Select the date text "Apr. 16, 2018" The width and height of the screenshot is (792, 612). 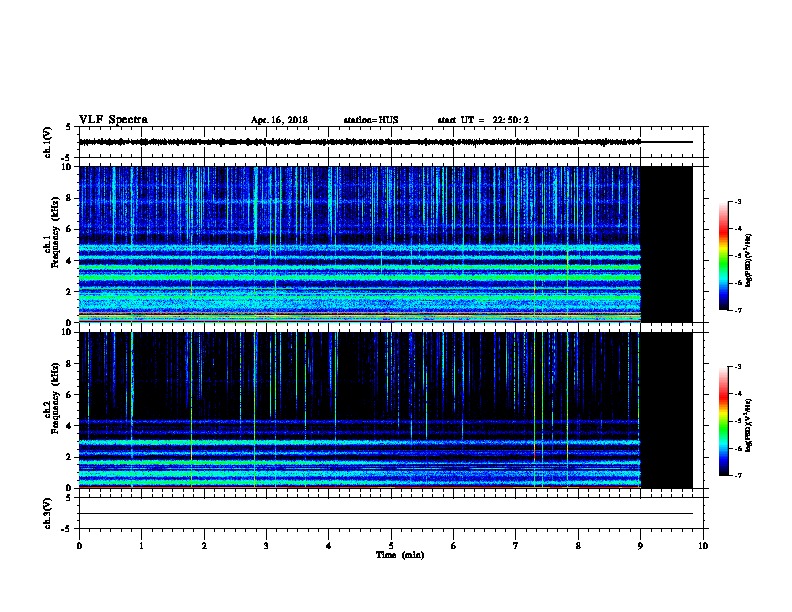click(x=279, y=120)
